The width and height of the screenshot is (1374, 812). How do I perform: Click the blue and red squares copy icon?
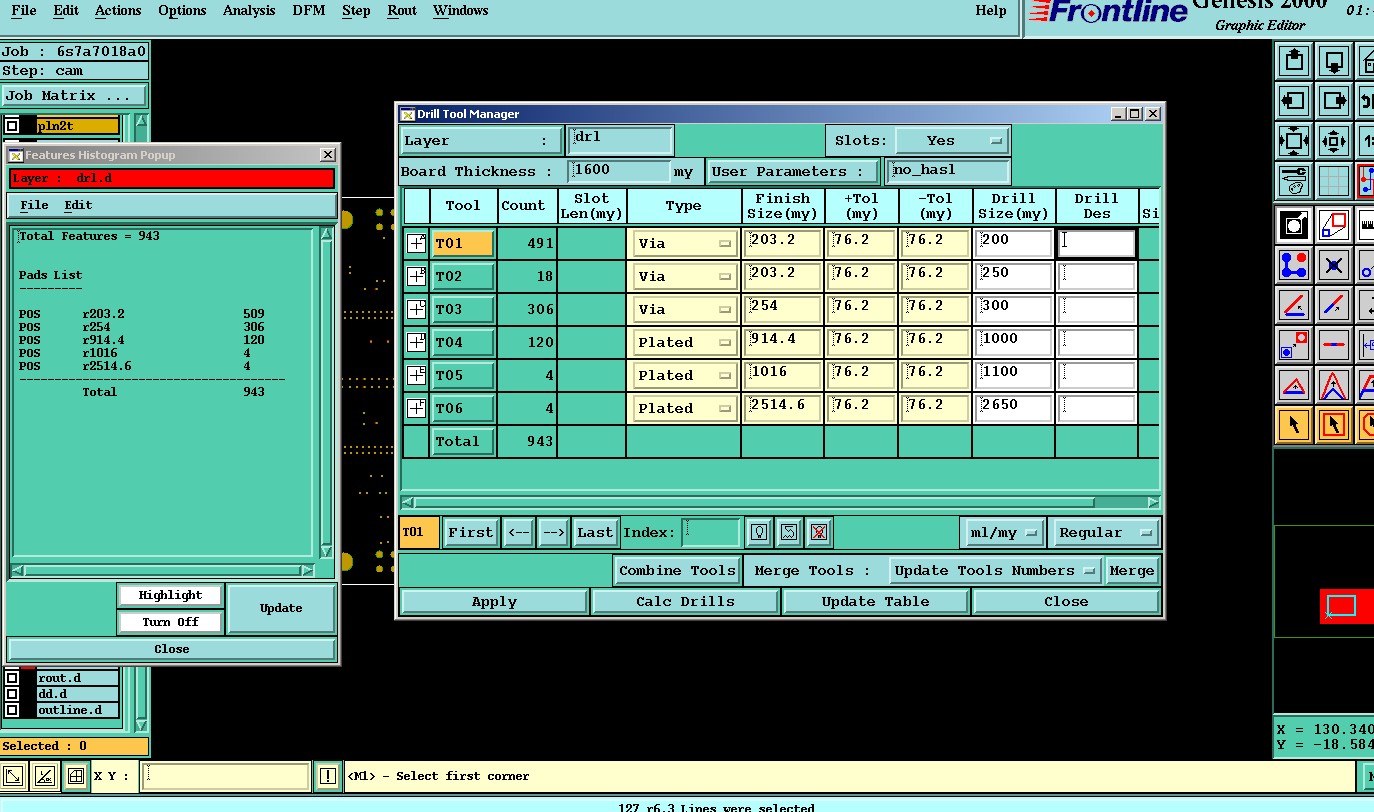click(1294, 345)
